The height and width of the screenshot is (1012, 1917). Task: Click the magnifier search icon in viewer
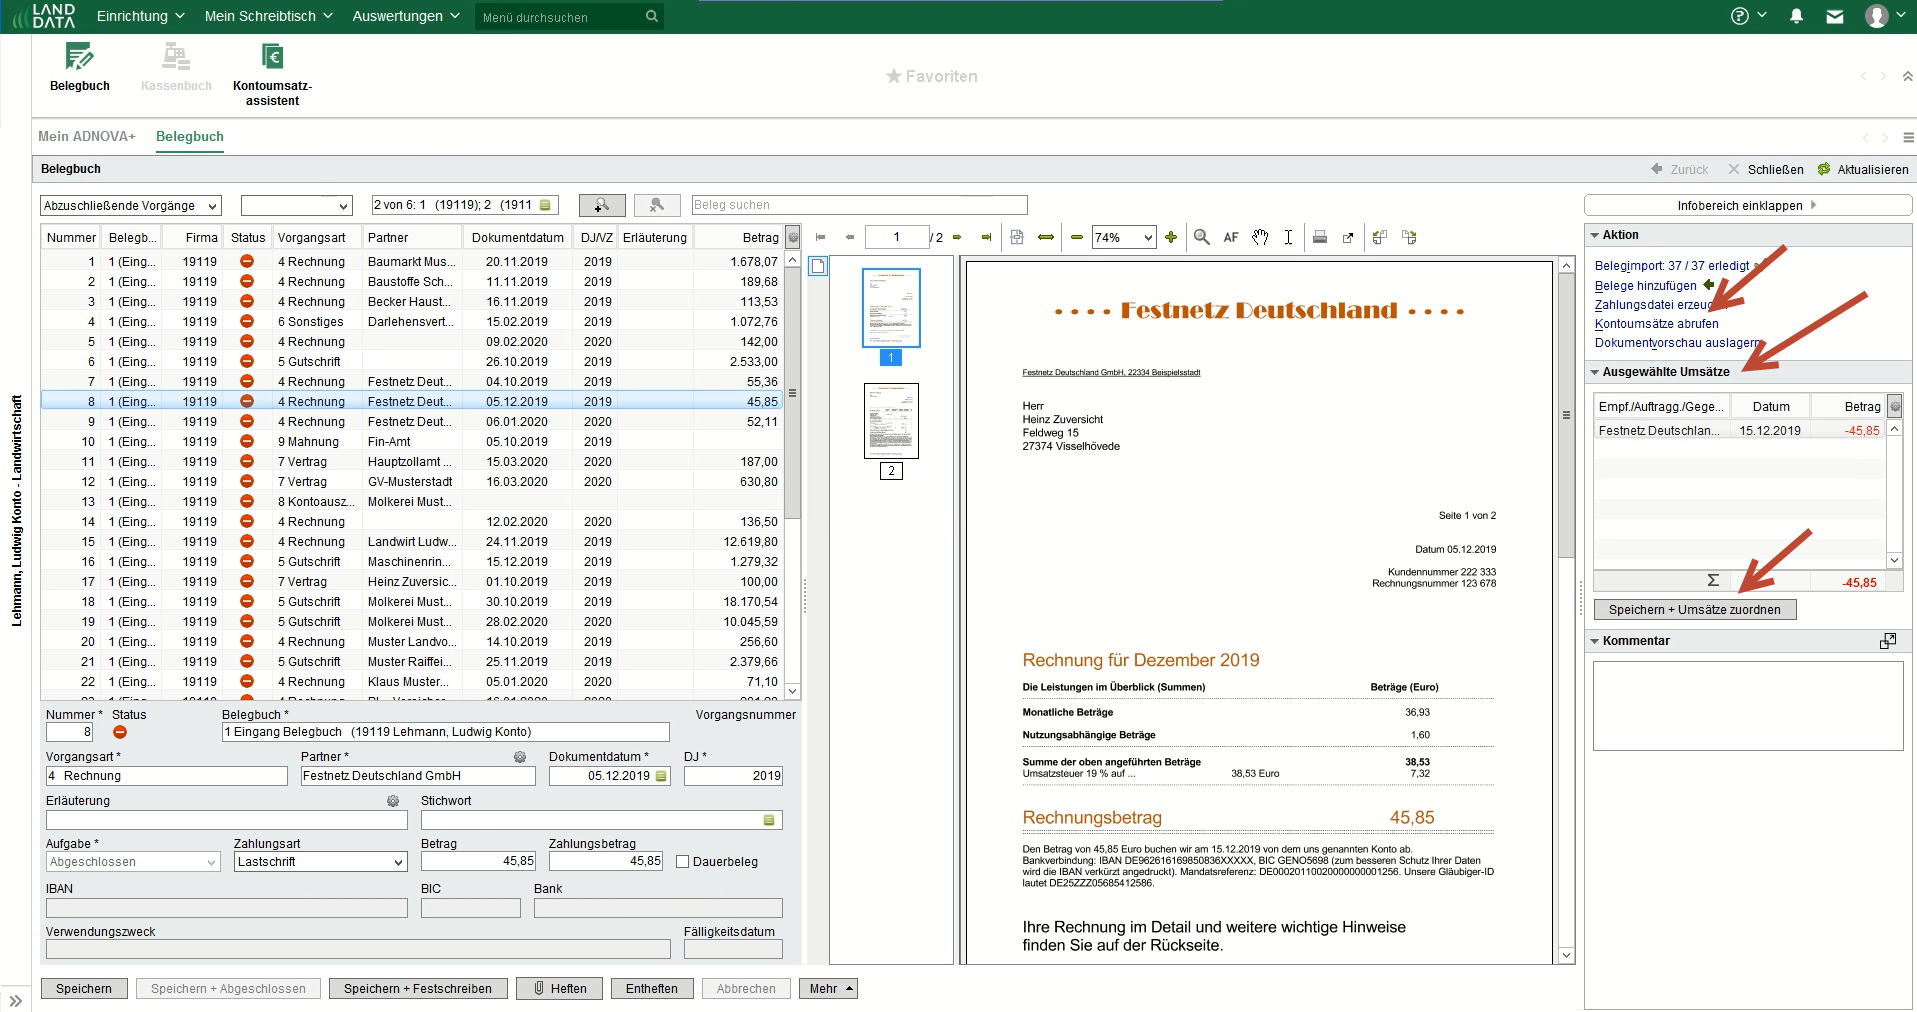[x=1202, y=237]
